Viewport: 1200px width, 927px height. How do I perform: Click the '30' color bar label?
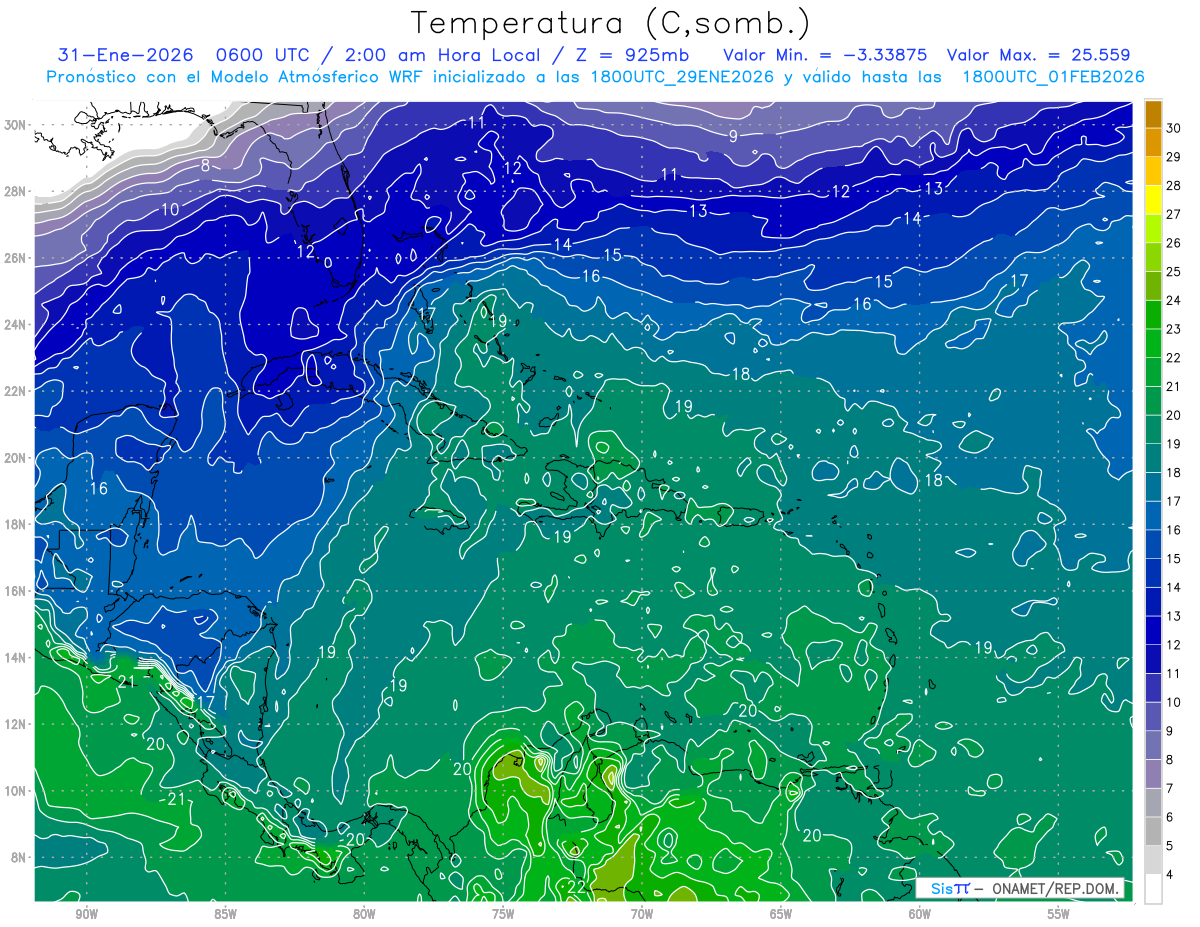[1174, 128]
